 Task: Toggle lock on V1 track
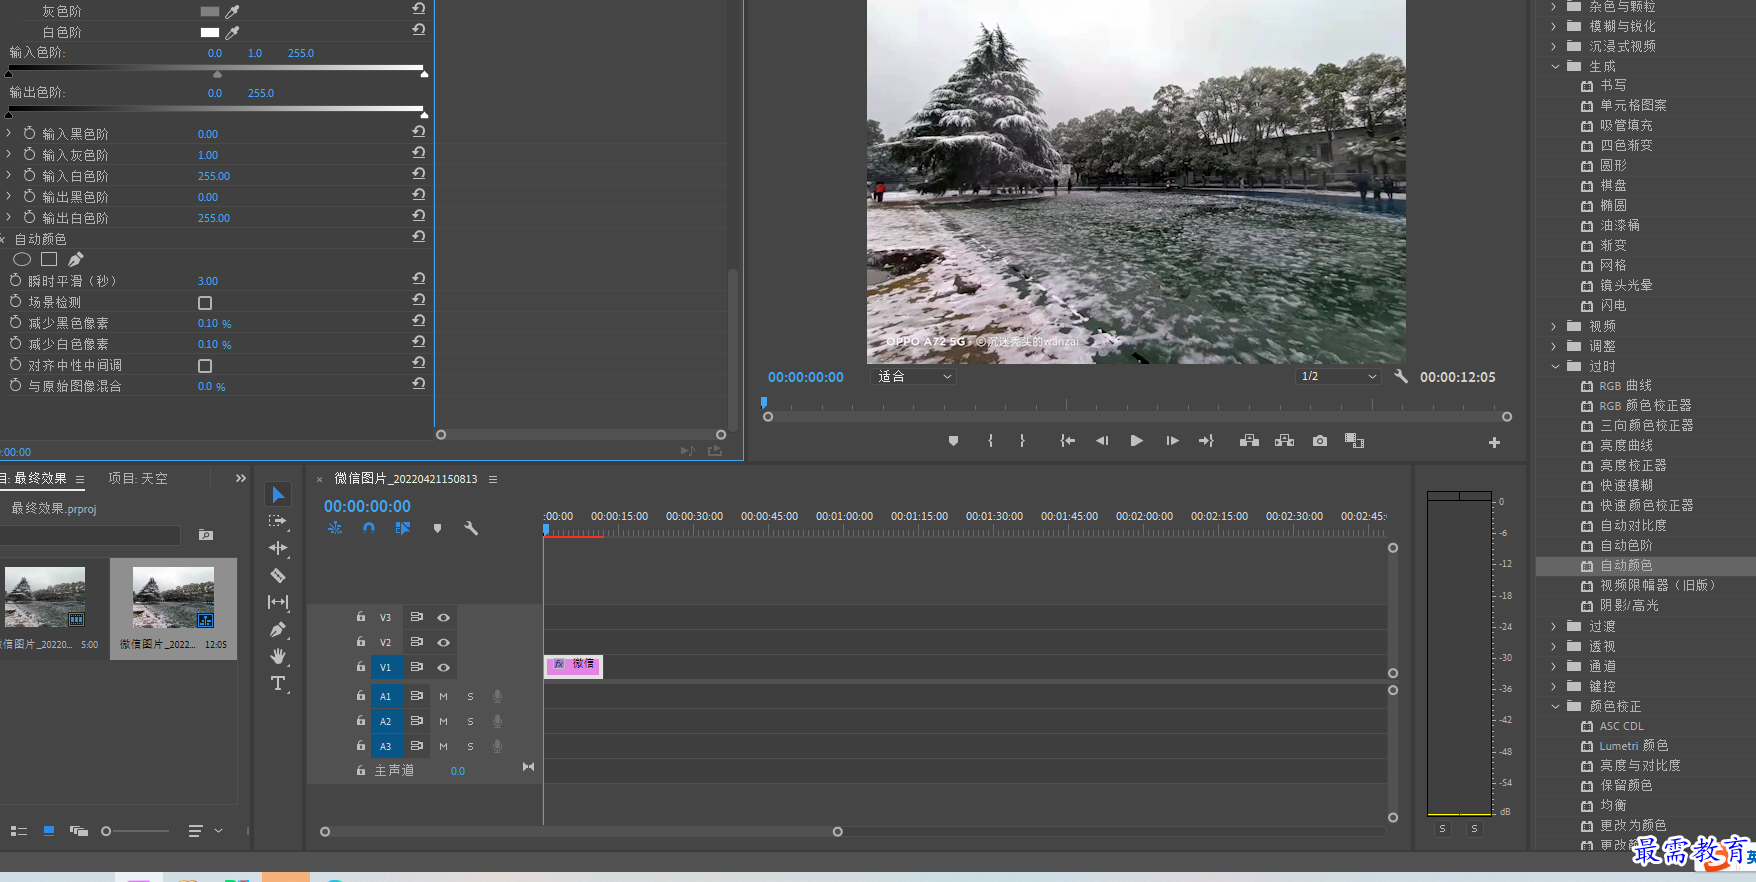pos(361,666)
